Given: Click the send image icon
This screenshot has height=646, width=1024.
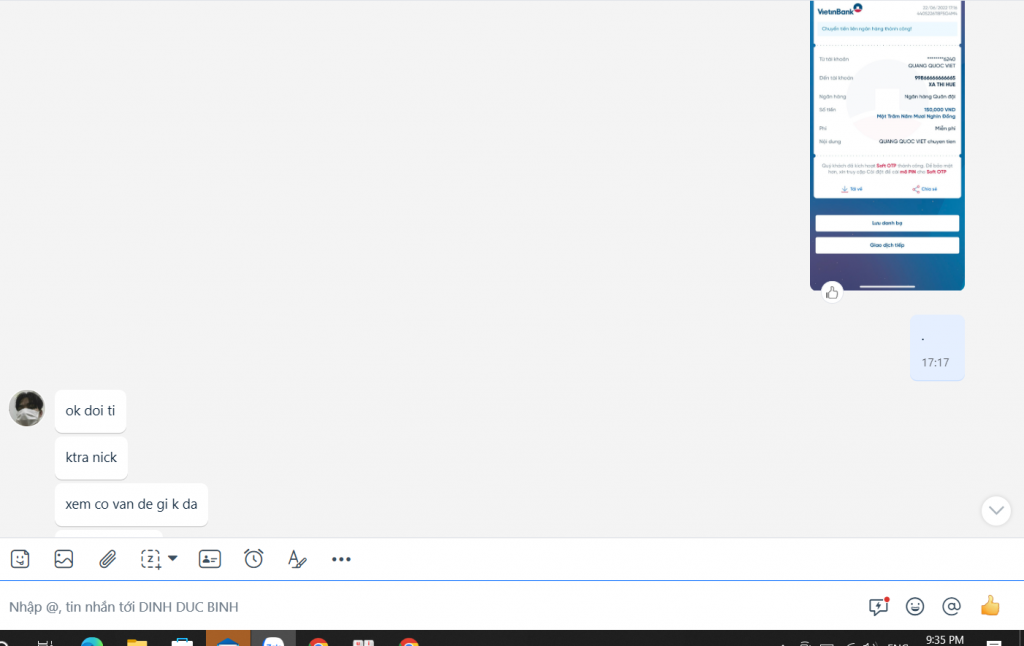Looking at the screenshot, I should tap(64, 559).
